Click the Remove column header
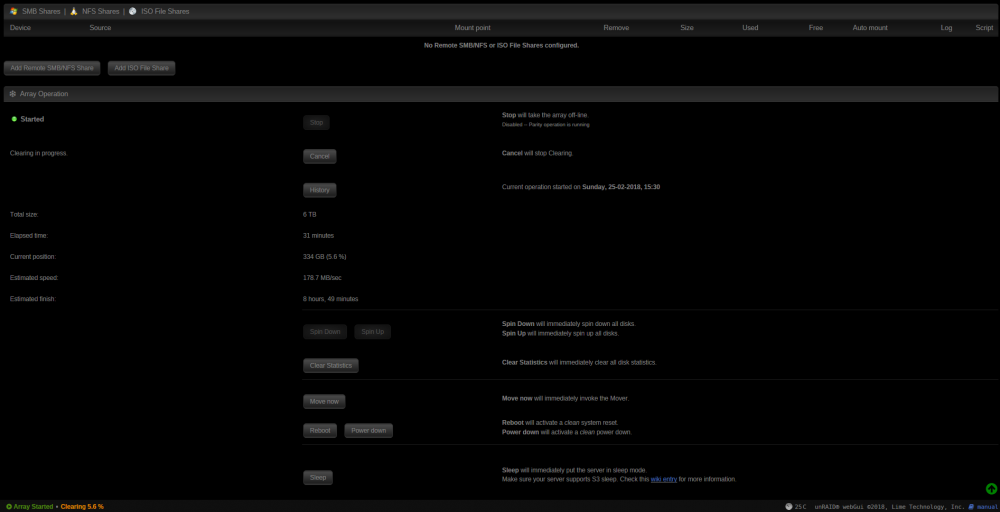Viewport: 1000px width, 512px height. coord(616,28)
